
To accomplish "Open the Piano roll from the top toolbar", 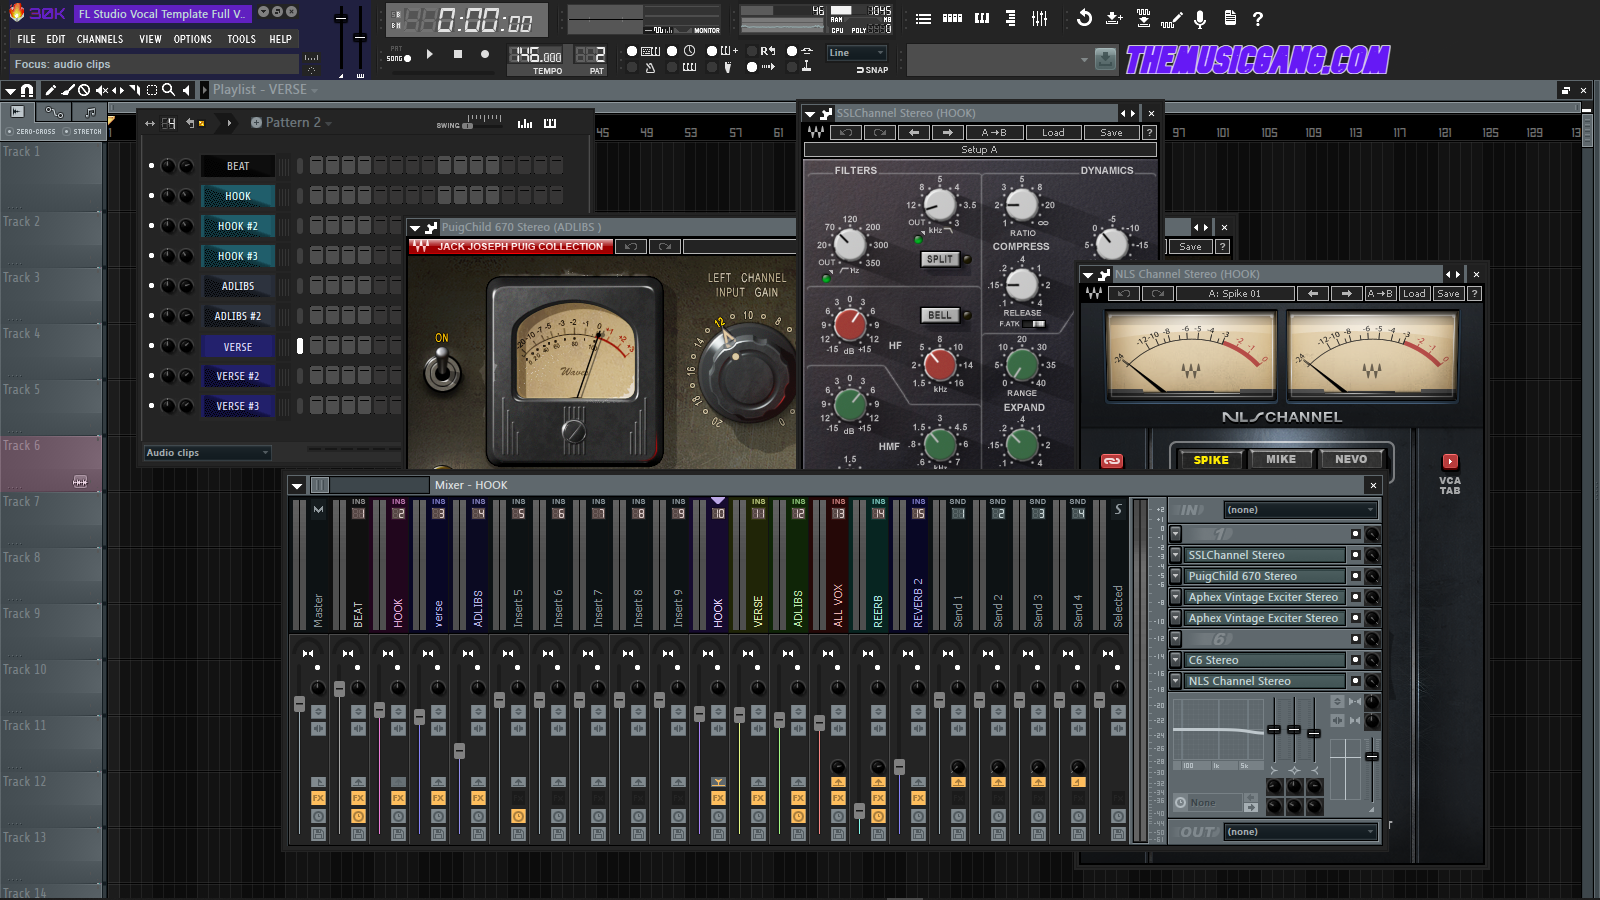I will (x=982, y=18).
